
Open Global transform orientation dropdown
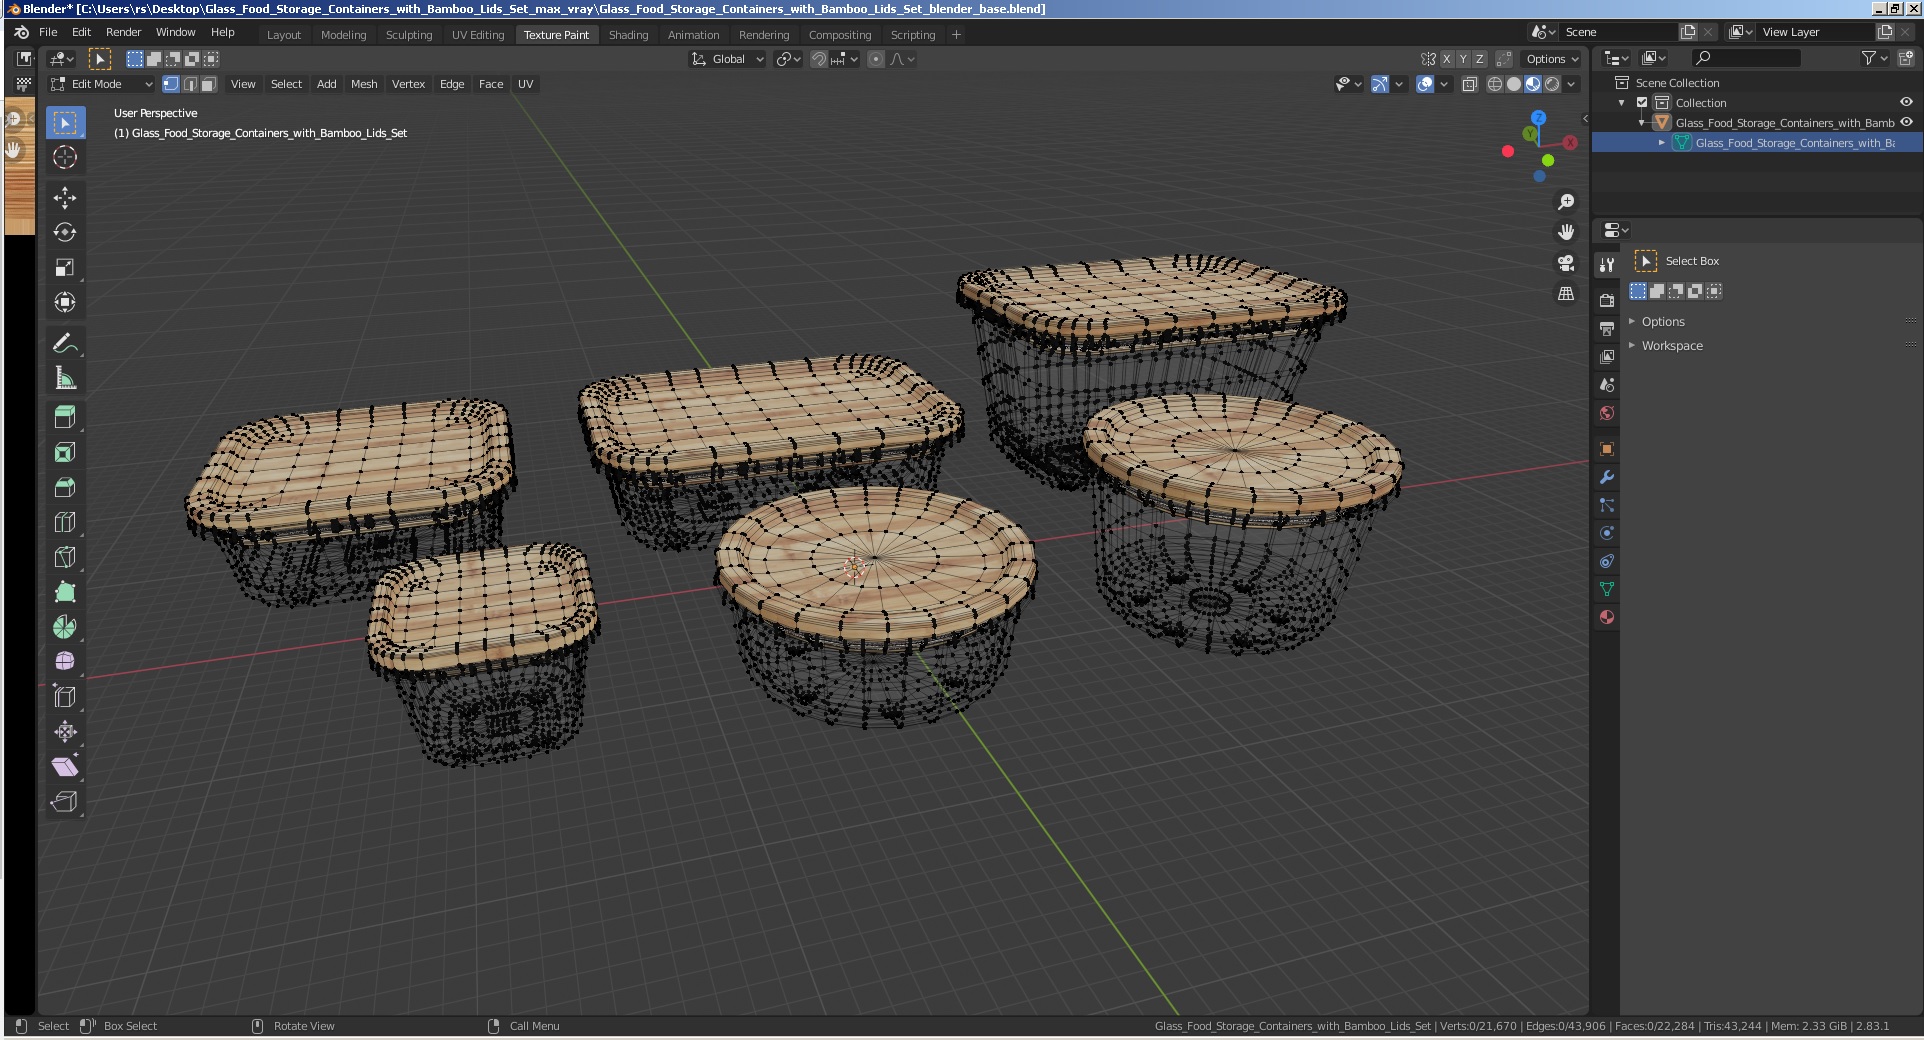[x=727, y=59]
